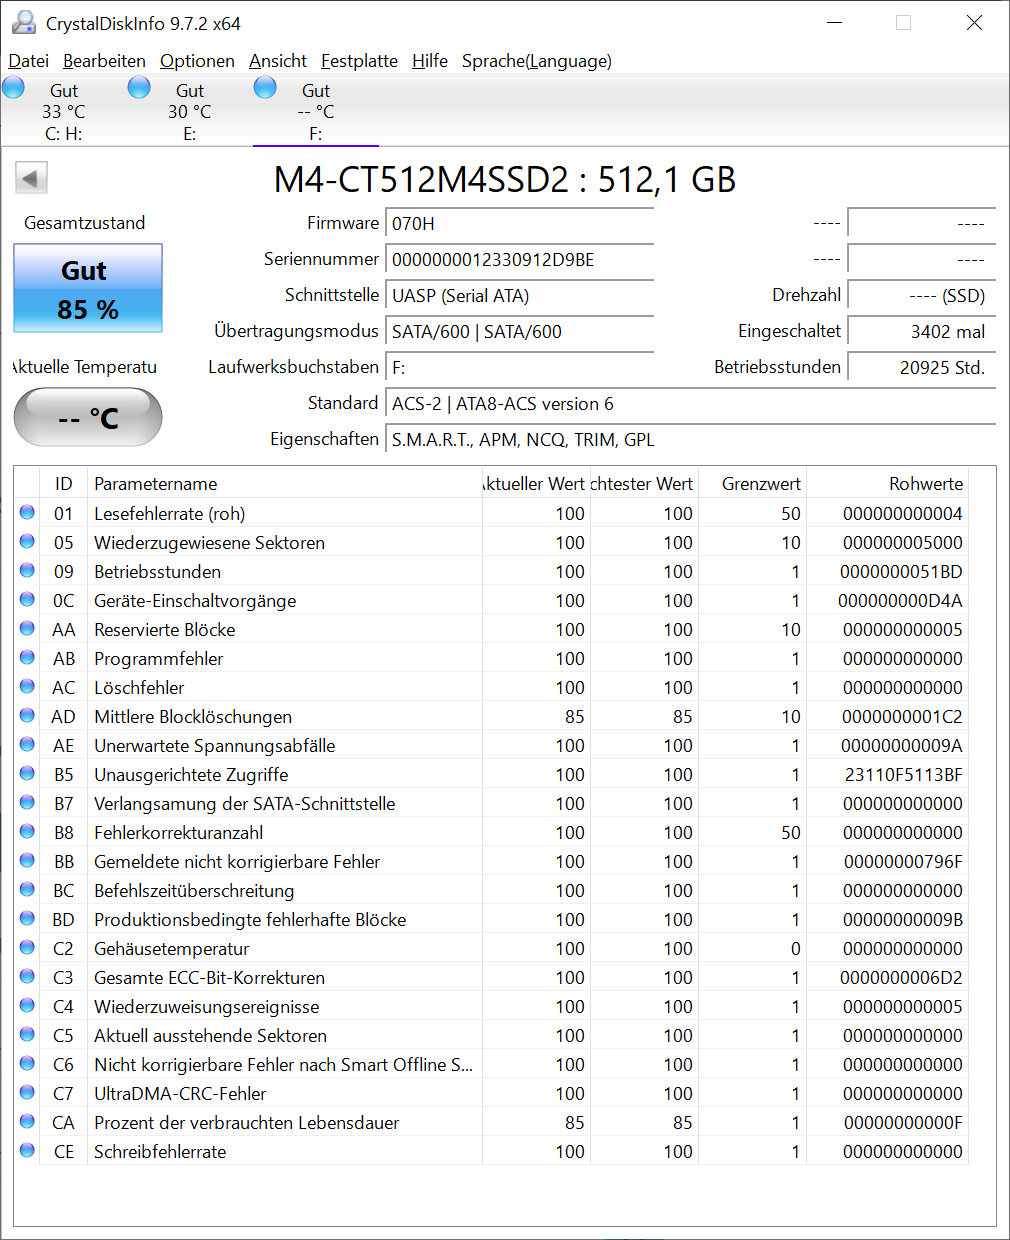Click status dot of UltraDMA-CRC-Fehler row
1010x1240 pixels.
(x=27, y=1093)
